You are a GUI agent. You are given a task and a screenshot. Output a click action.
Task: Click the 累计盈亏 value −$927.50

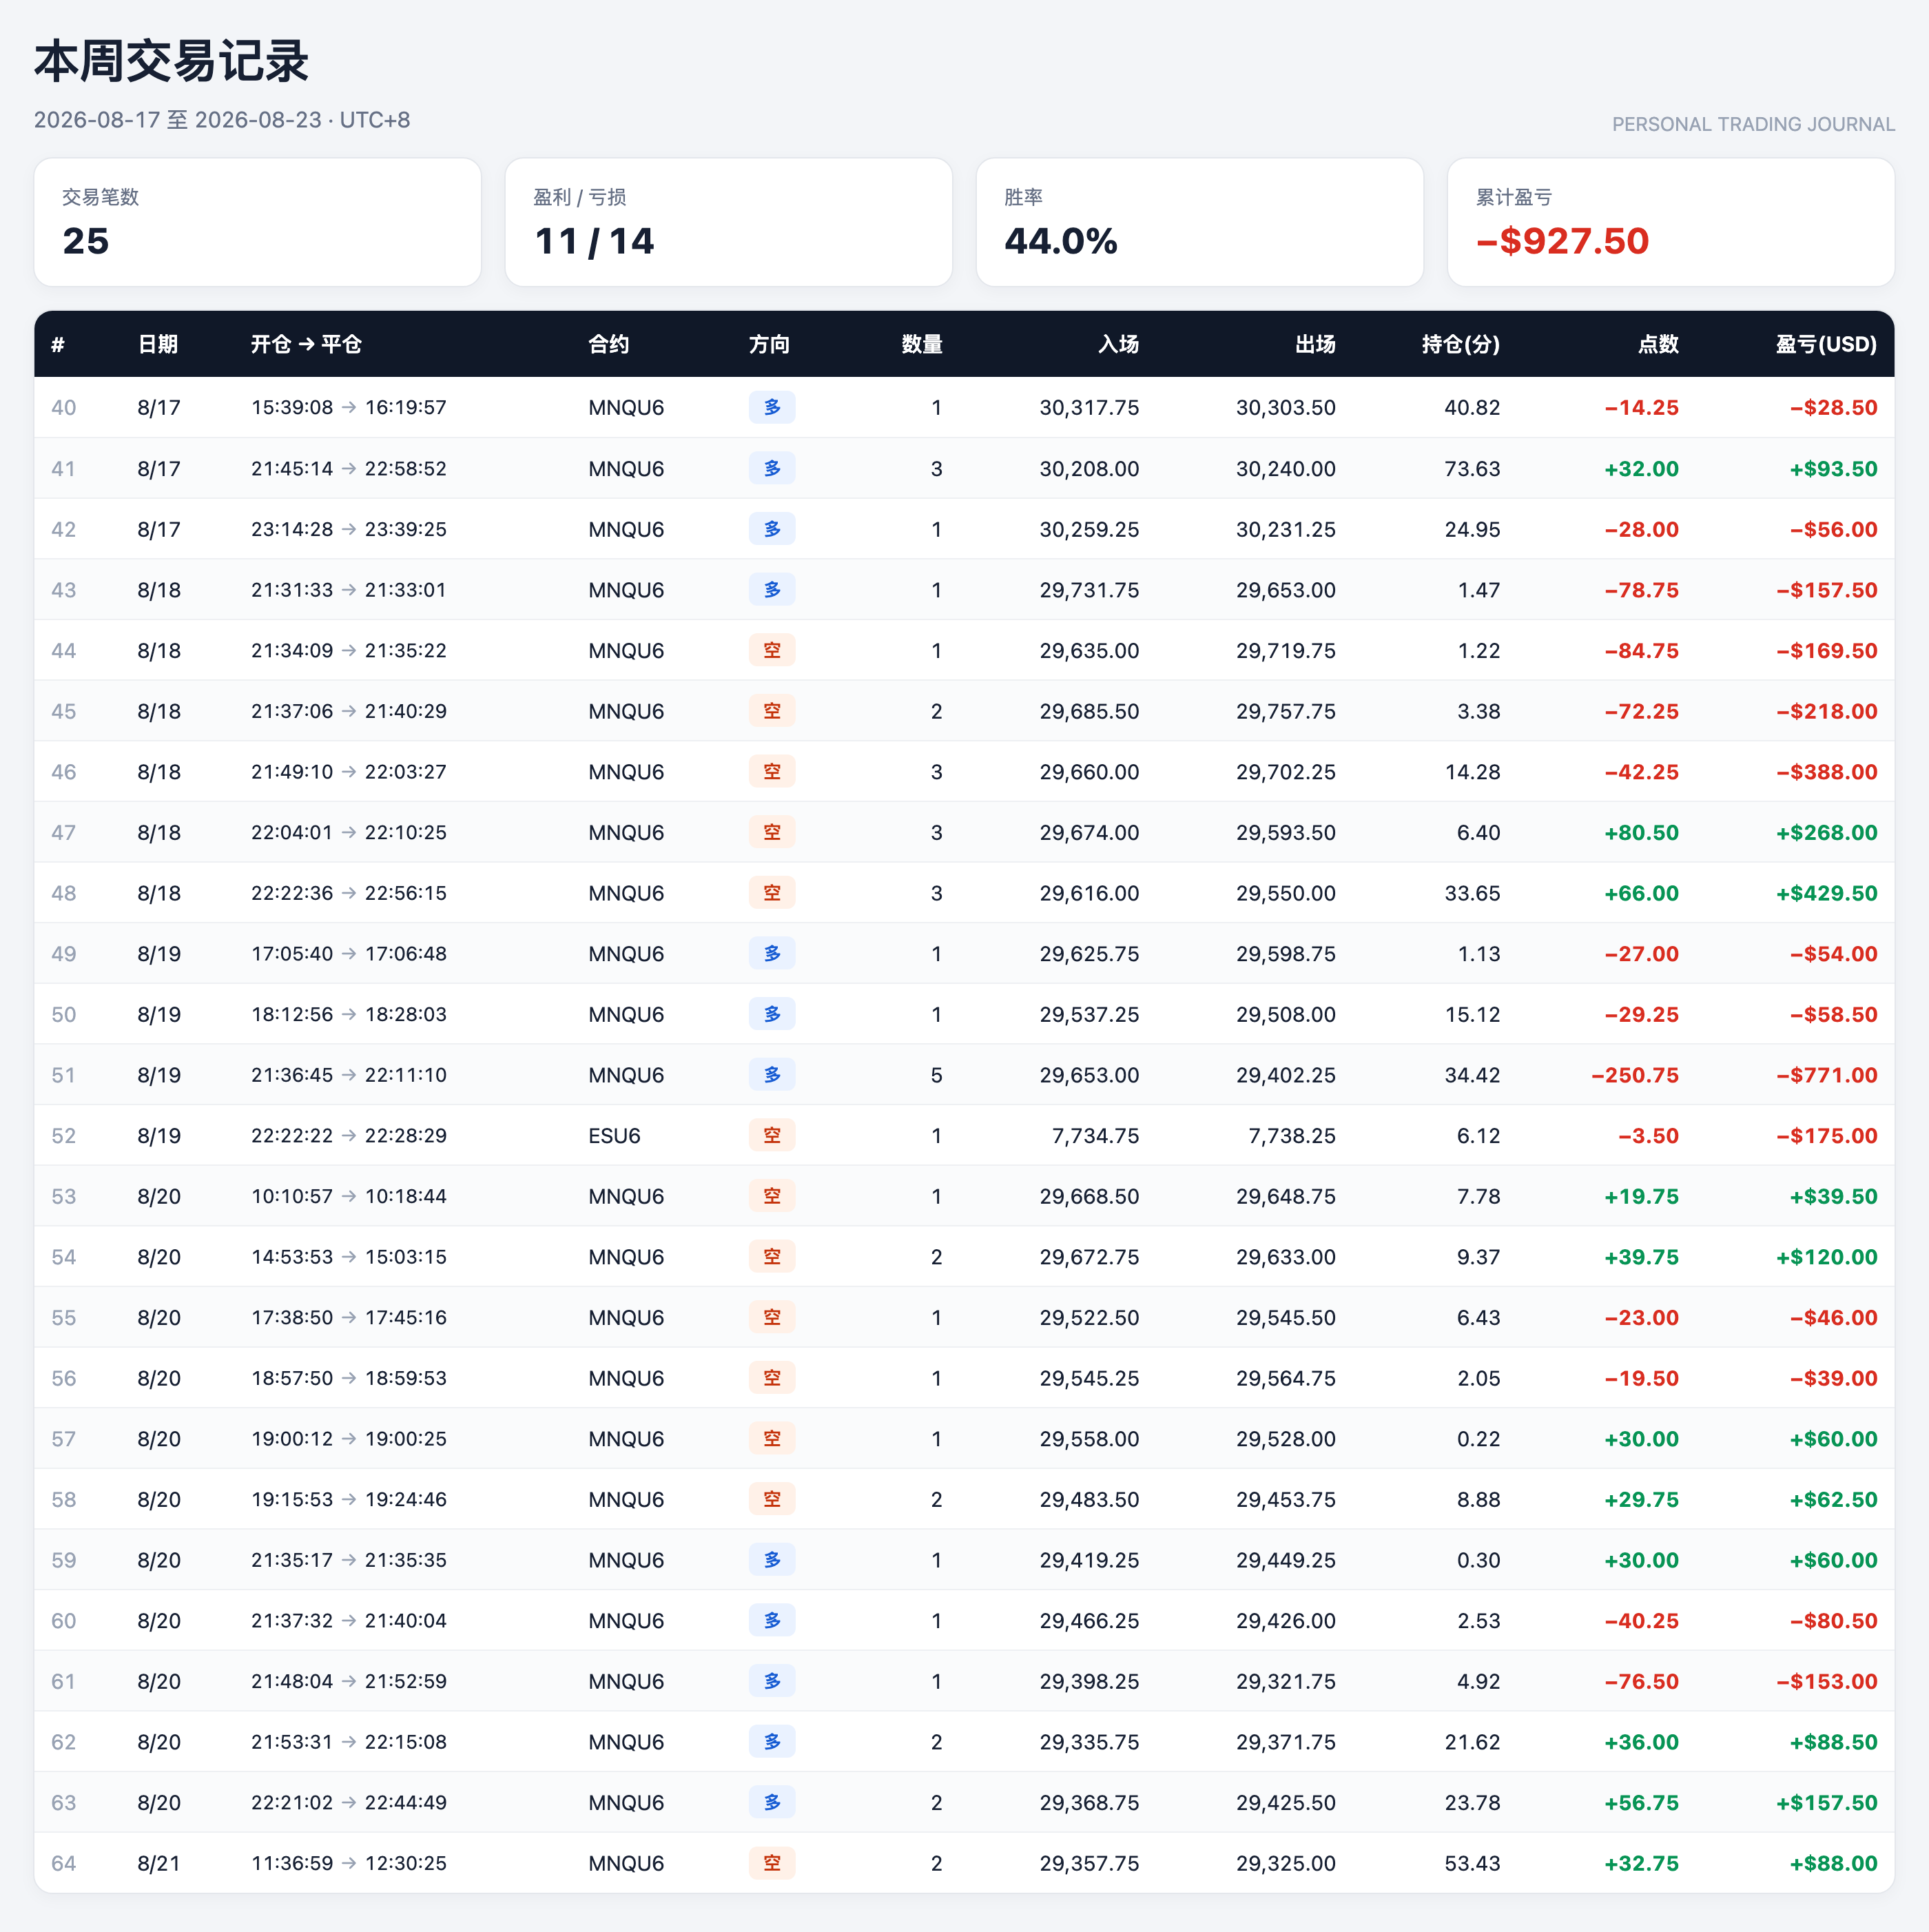1562,241
